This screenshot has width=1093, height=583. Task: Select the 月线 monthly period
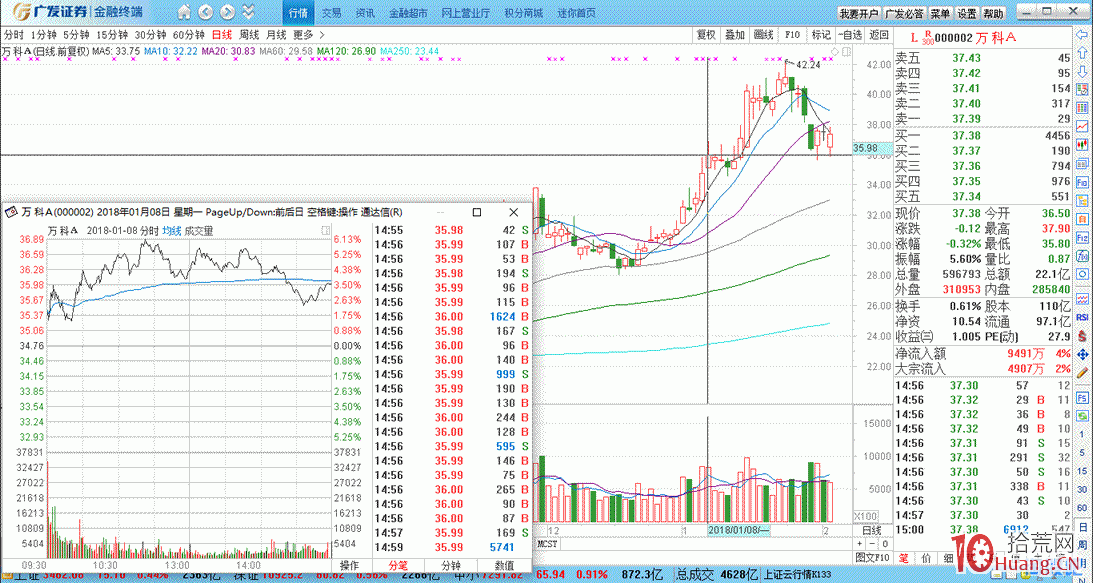[x=276, y=35]
